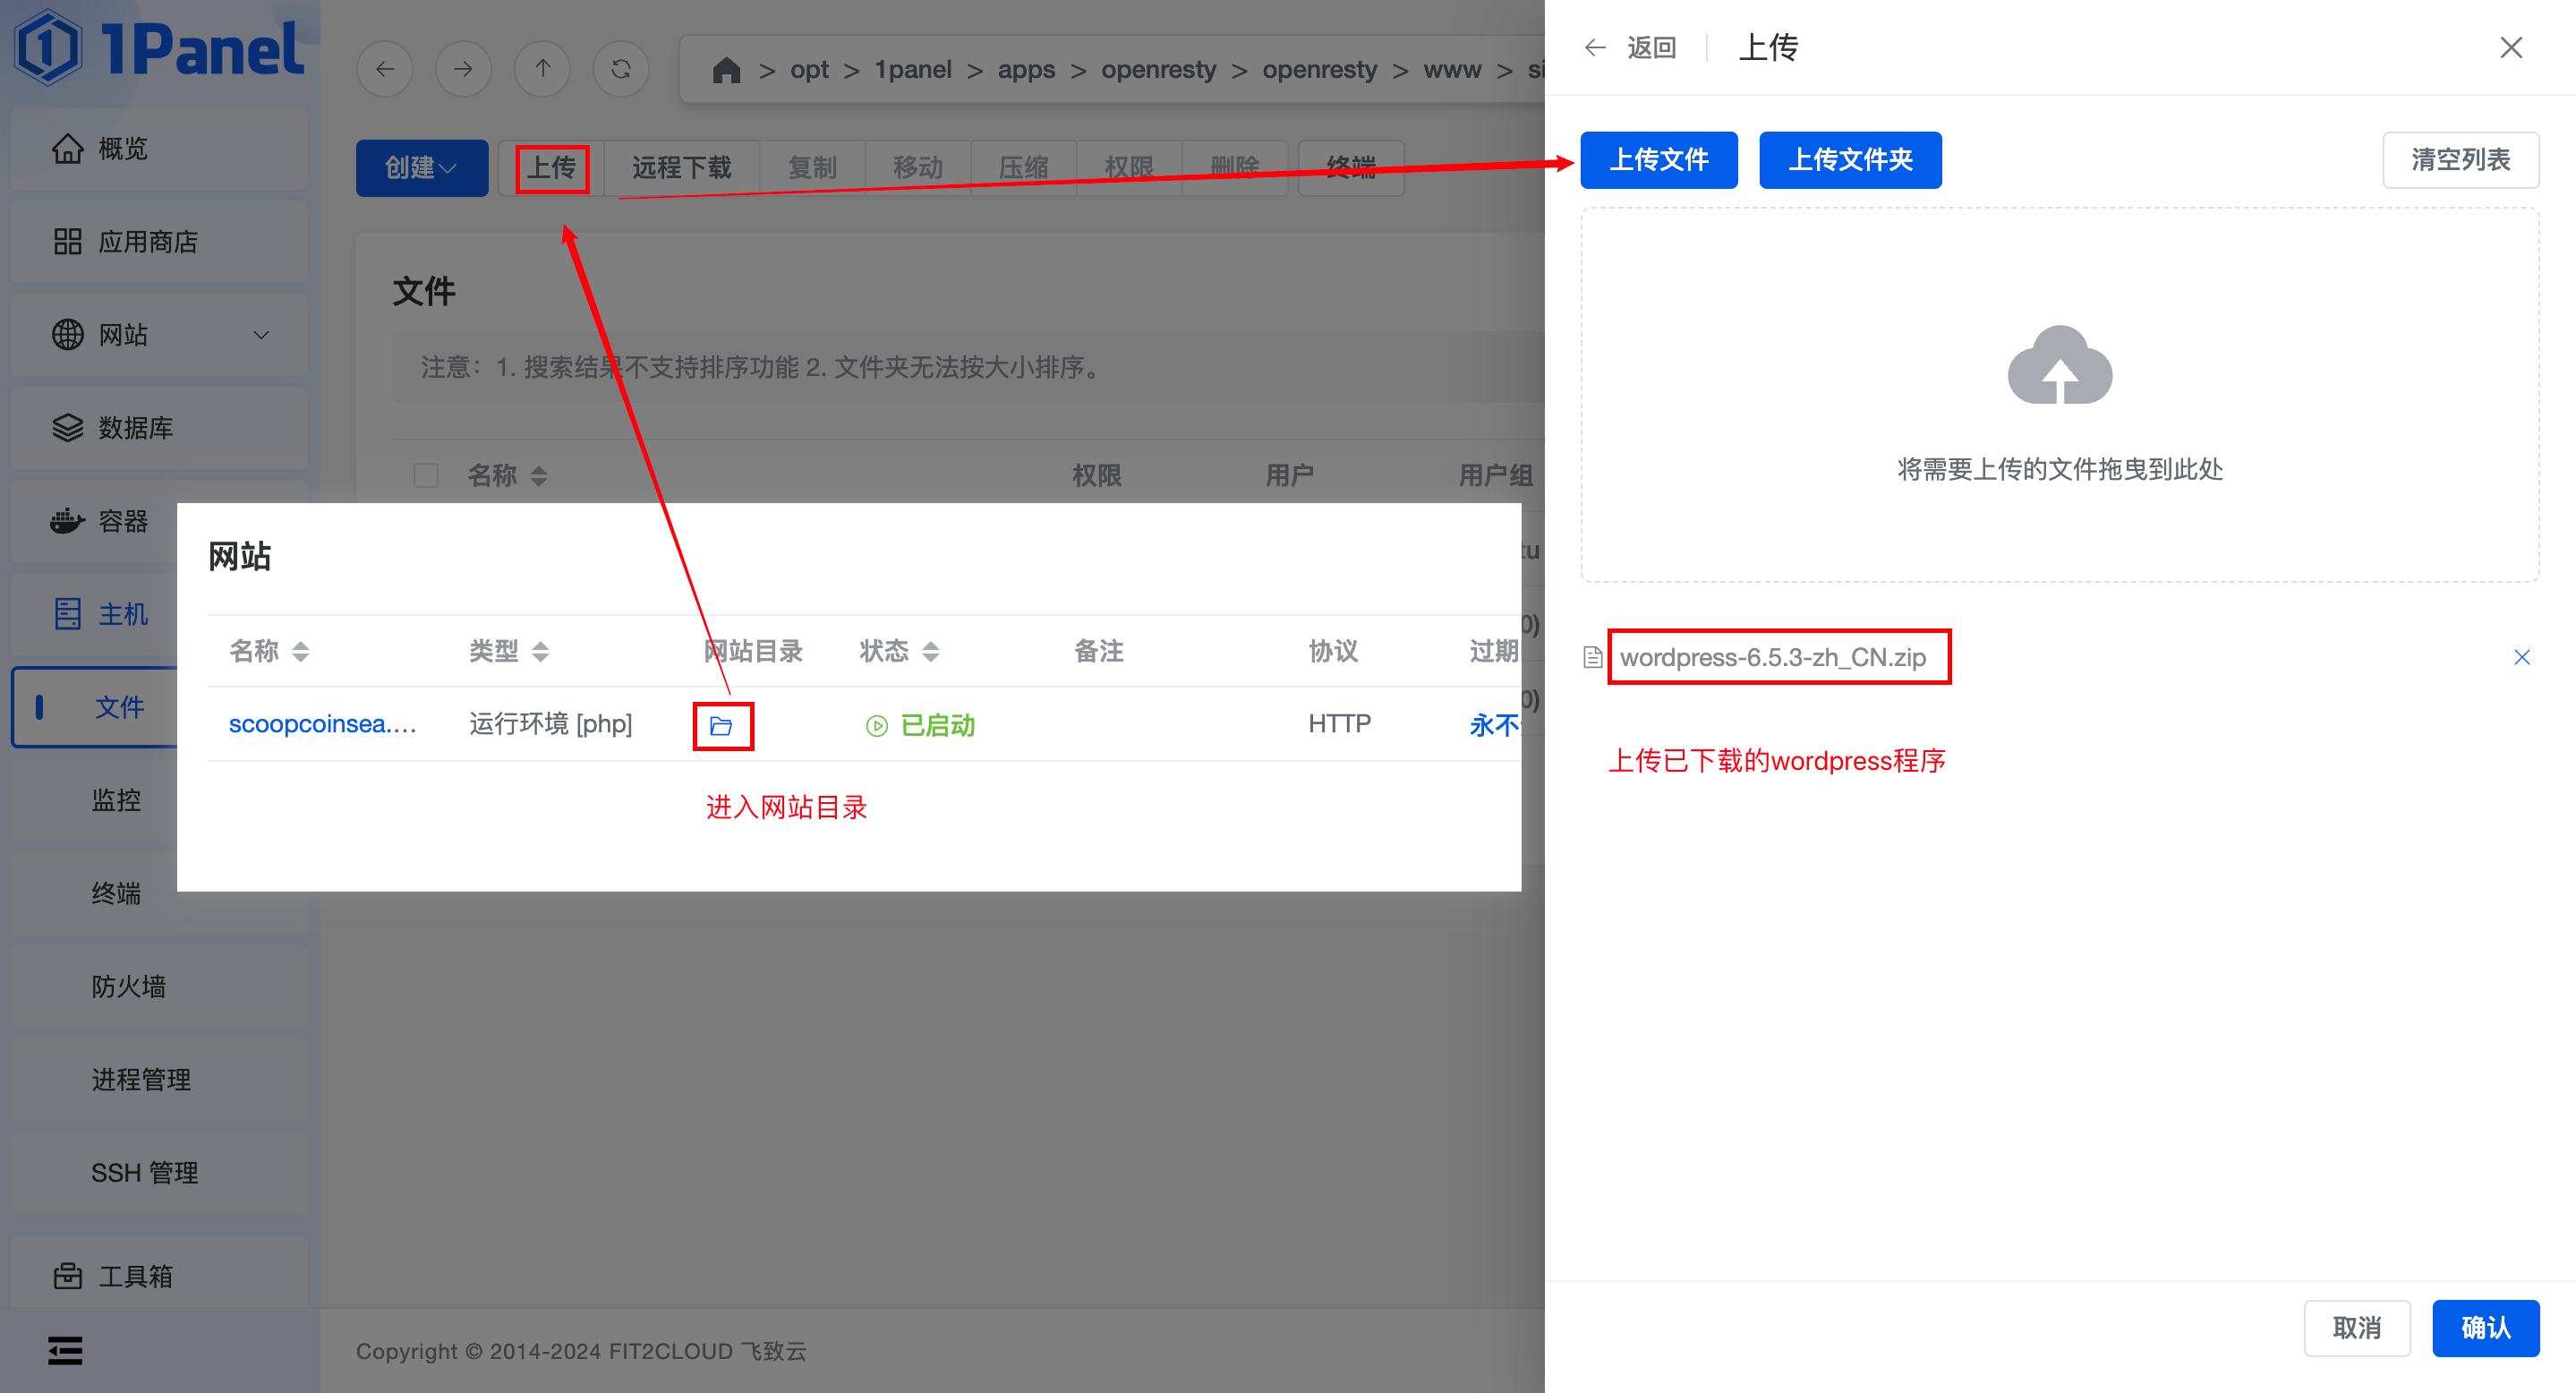The image size is (2576, 1393).
Task: Close upload panel with X
Action: (2511, 47)
